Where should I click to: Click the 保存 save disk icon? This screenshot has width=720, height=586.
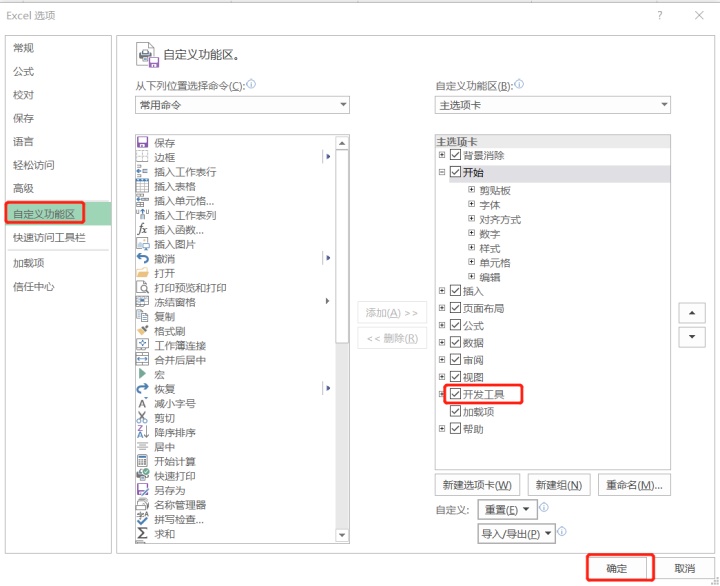[142, 142]
